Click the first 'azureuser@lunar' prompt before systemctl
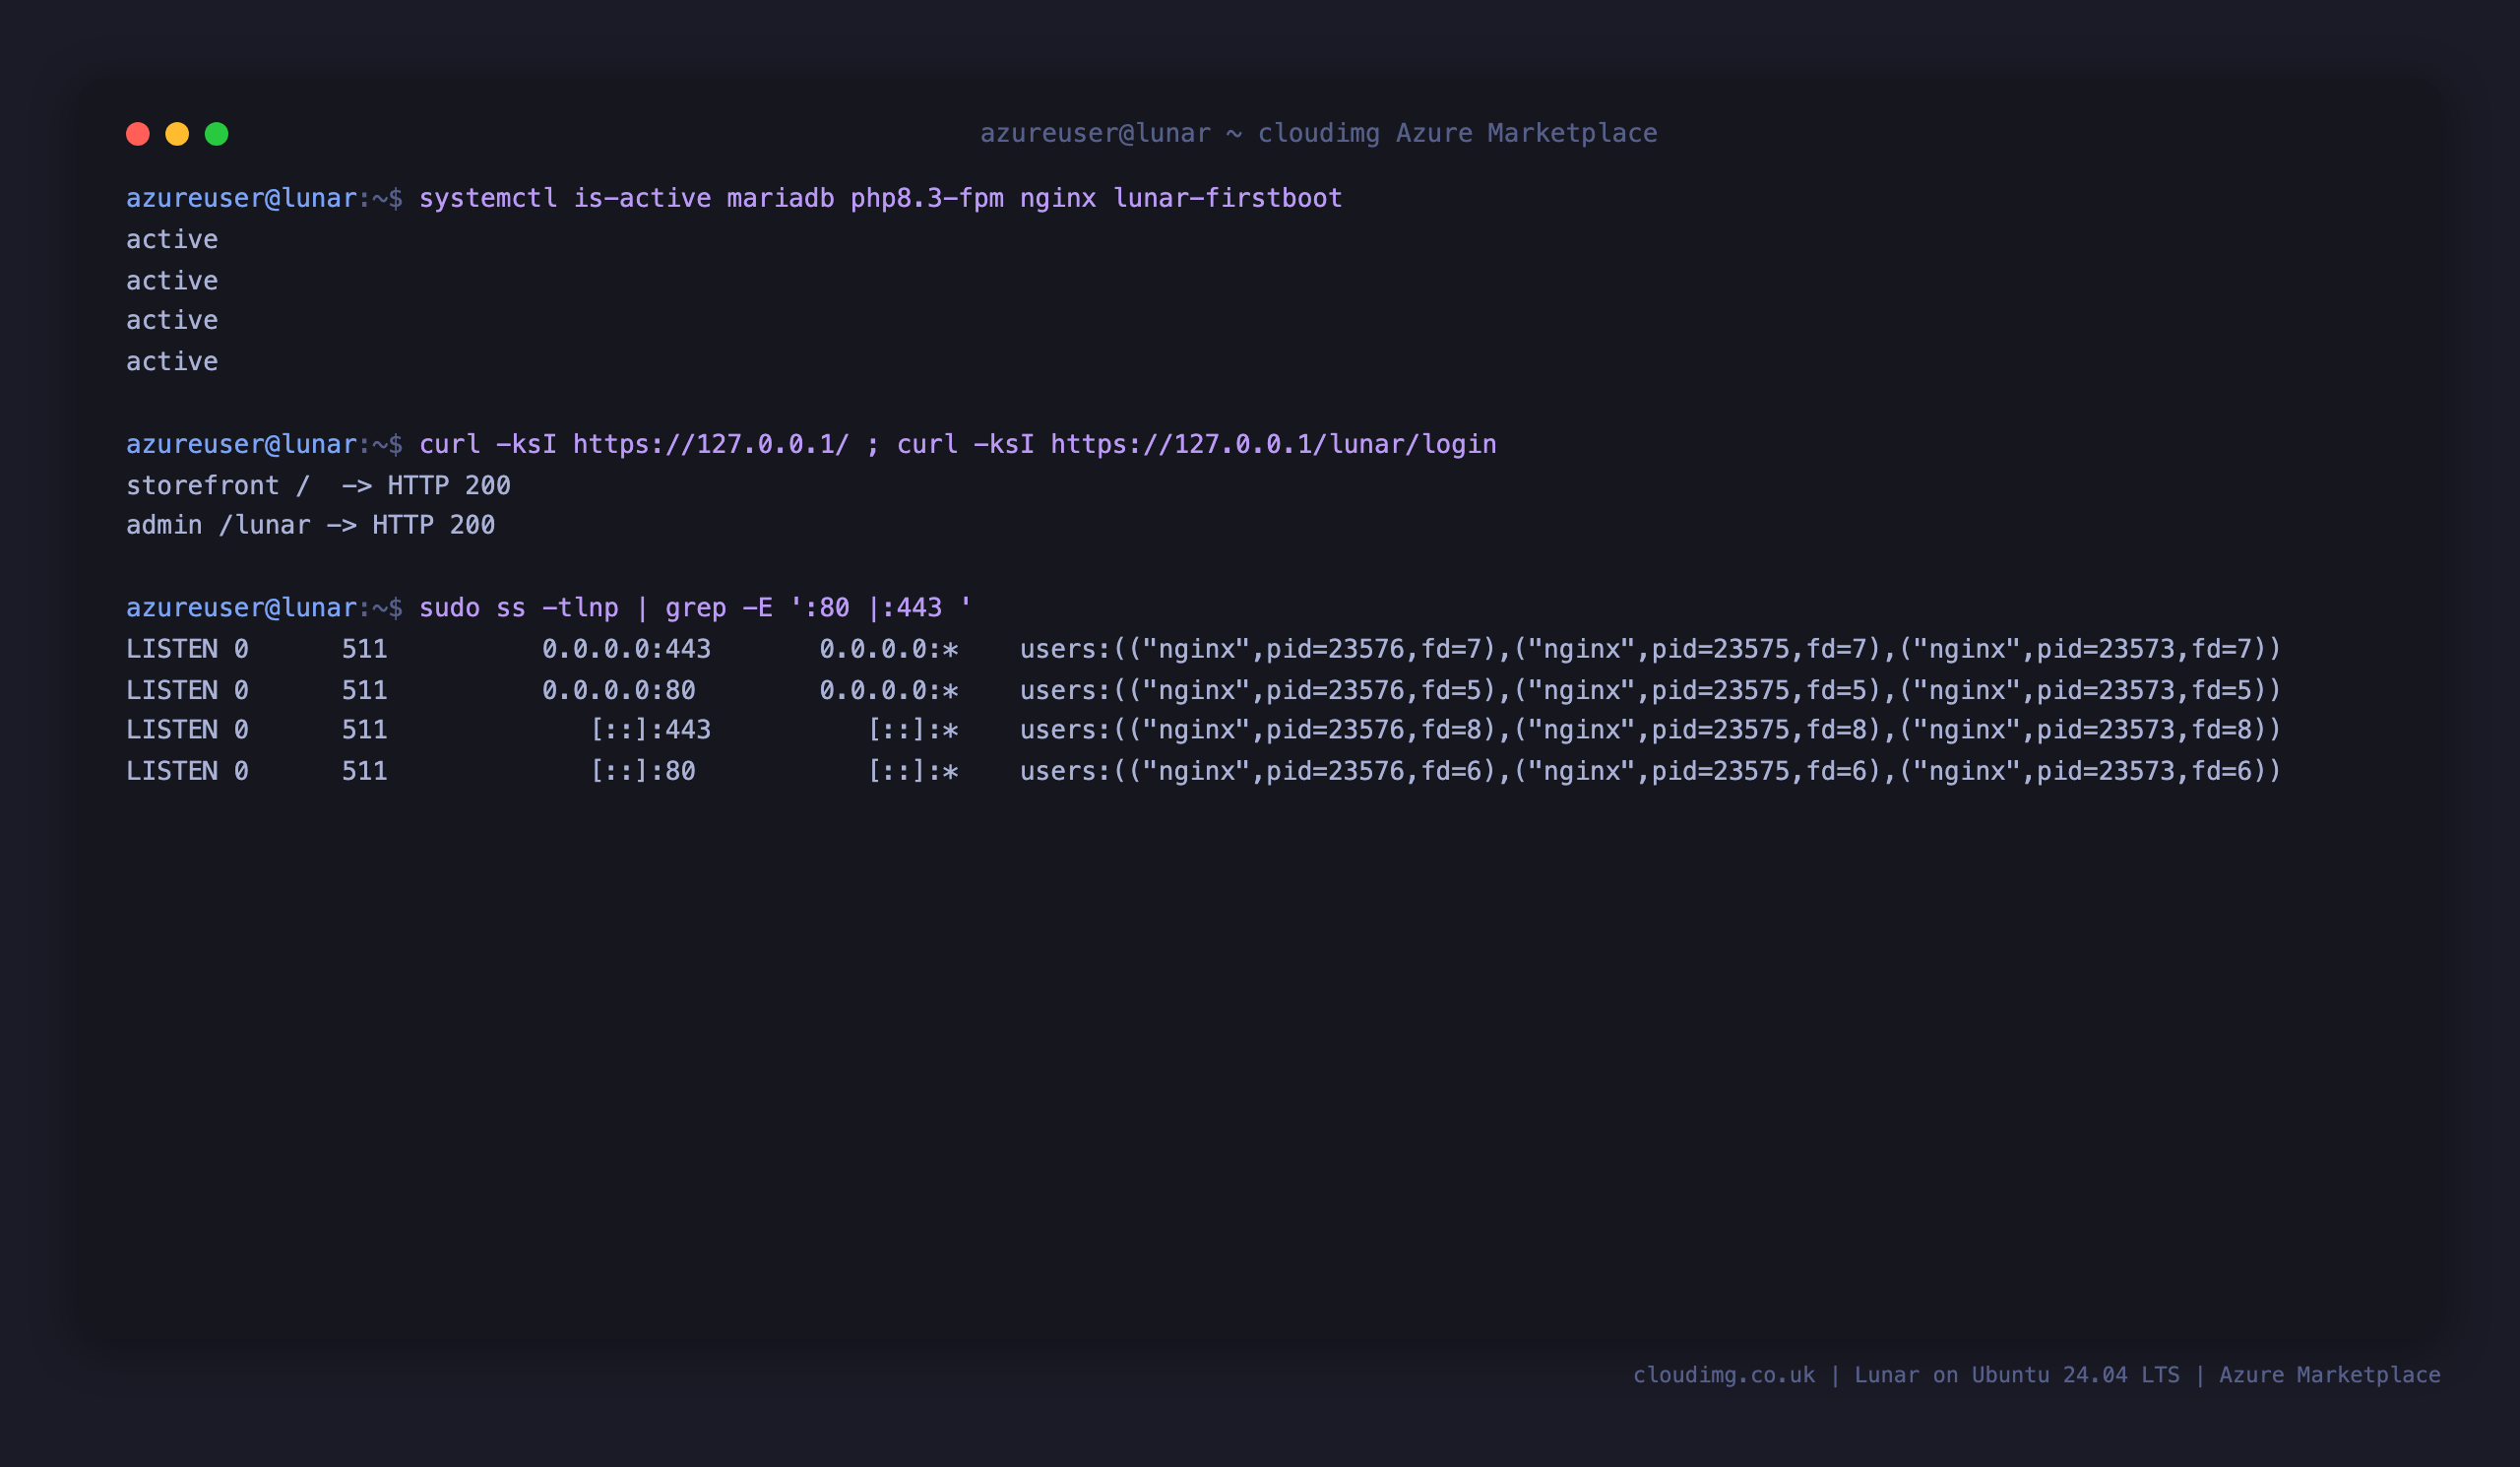 pyautogui.click(x=241, y=198)
